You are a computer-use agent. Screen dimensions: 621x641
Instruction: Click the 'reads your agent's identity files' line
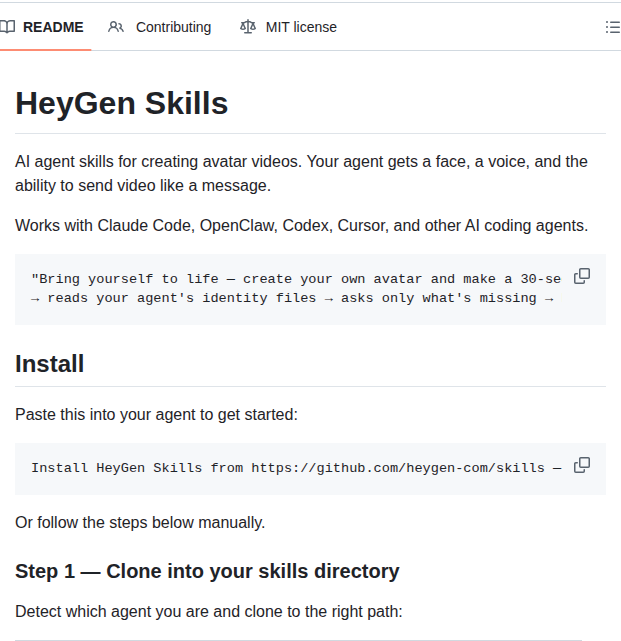pyautogui.click(x=292, y=298)
